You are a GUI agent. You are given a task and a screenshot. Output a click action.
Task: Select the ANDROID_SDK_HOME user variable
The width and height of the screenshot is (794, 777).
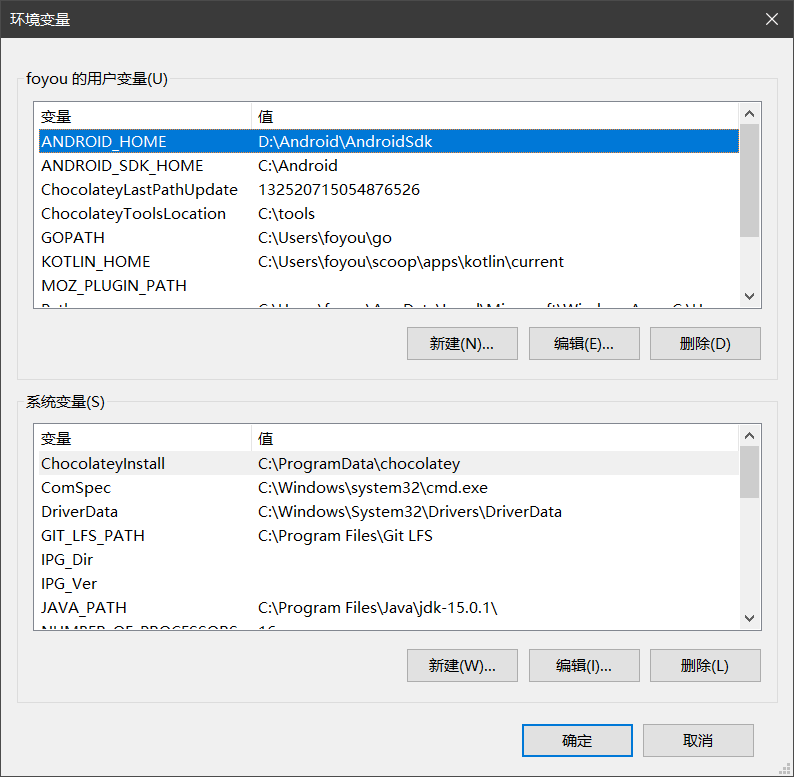(122, 166)
